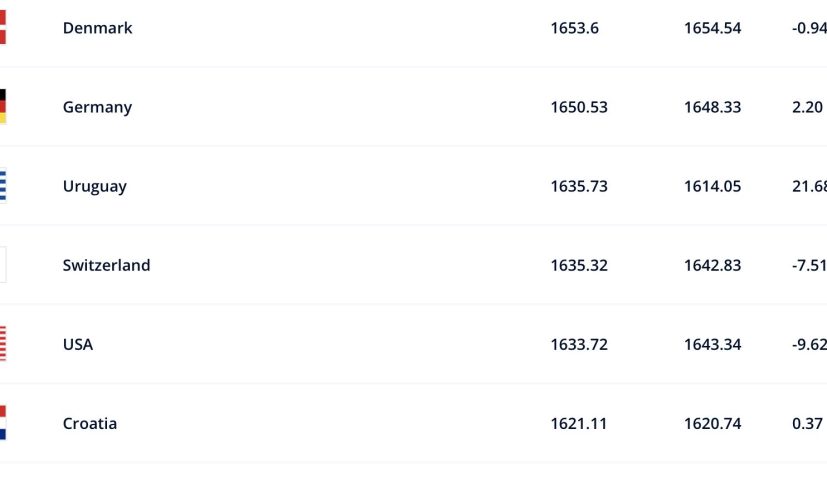Open the Switzerland team link
Screen dimensions: 827x478
click(x=106, y=265)
